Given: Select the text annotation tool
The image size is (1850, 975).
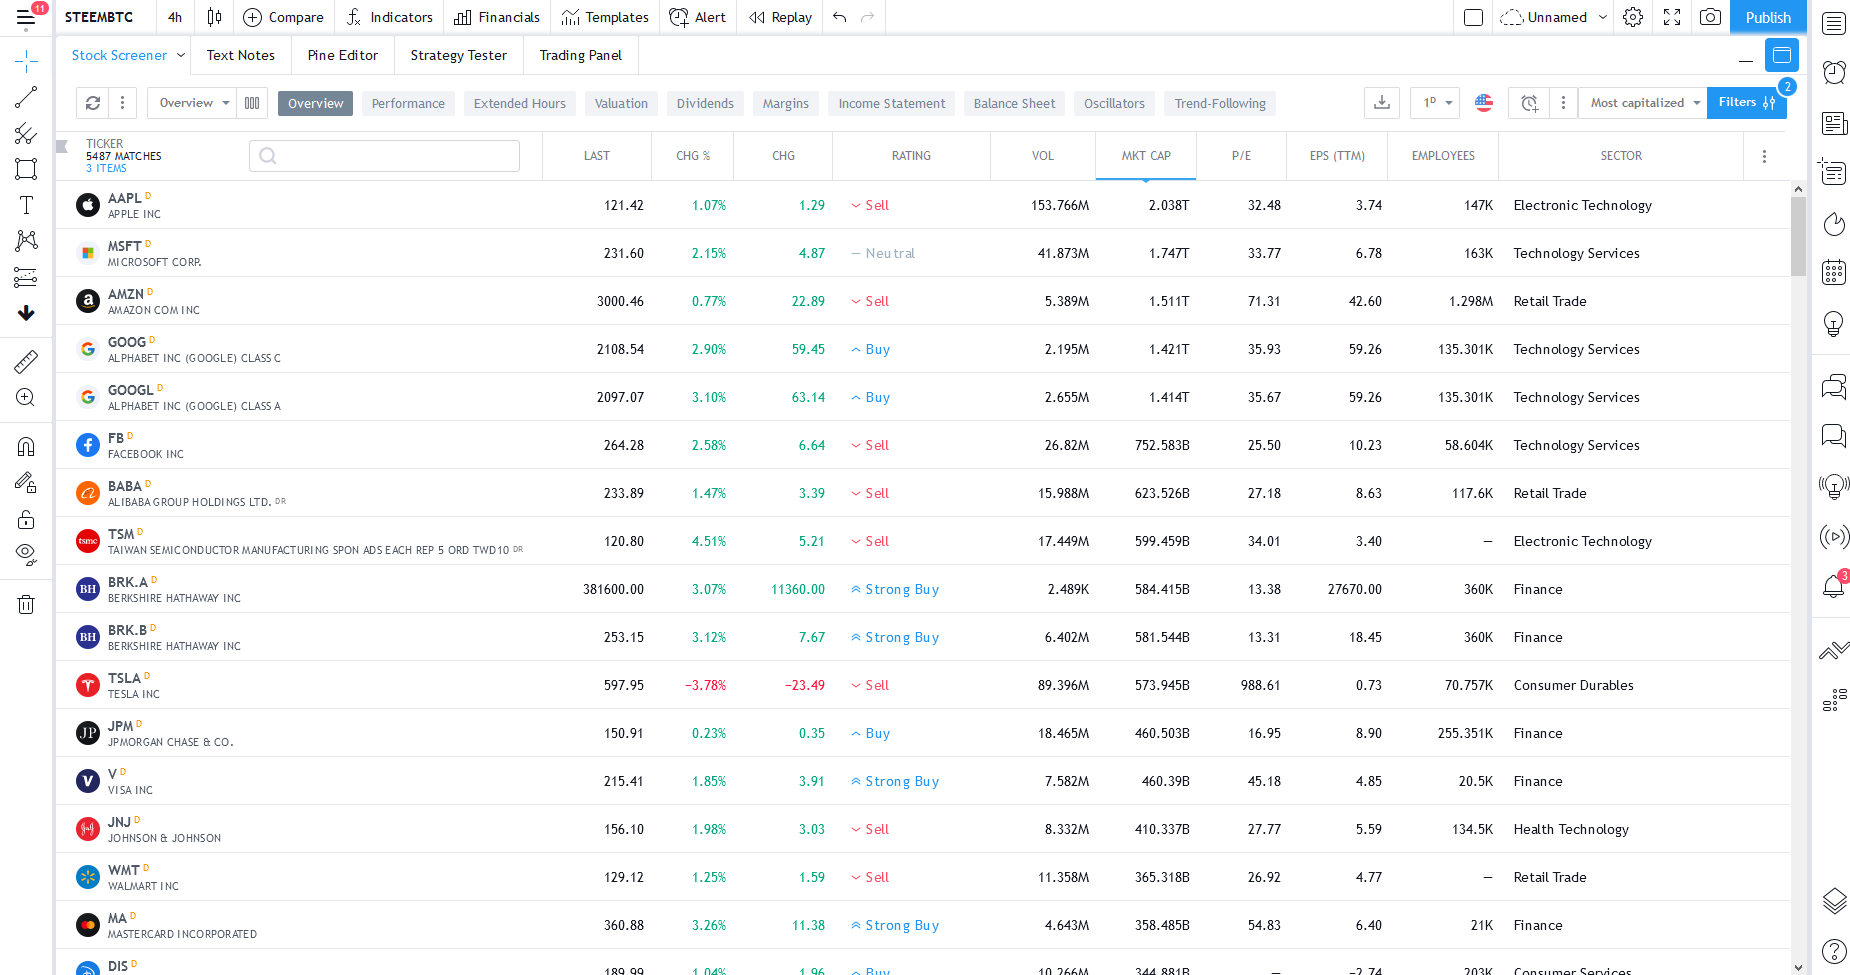Looking at the screenshot, I should [26, 205].
